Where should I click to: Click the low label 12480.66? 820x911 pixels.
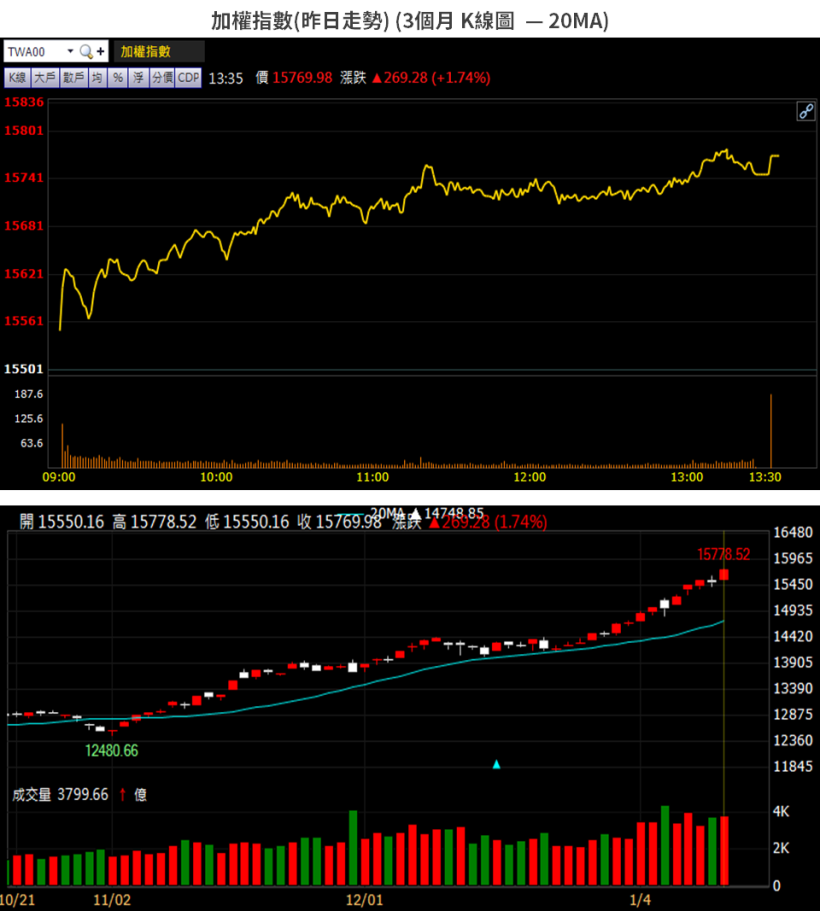[x=112, y=751]
